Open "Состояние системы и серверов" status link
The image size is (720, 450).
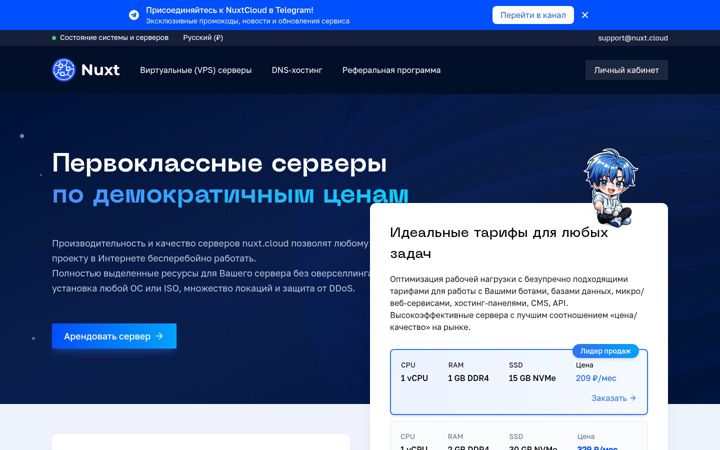click(114, 38)
